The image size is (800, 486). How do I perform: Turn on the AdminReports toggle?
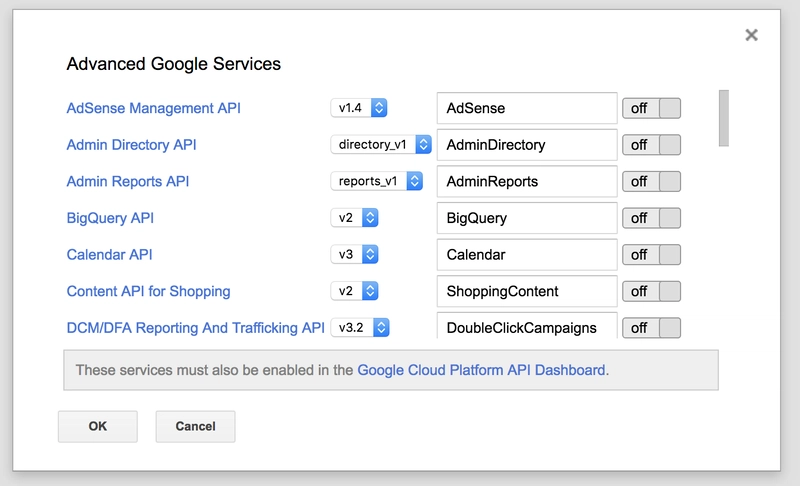[652, 182]
